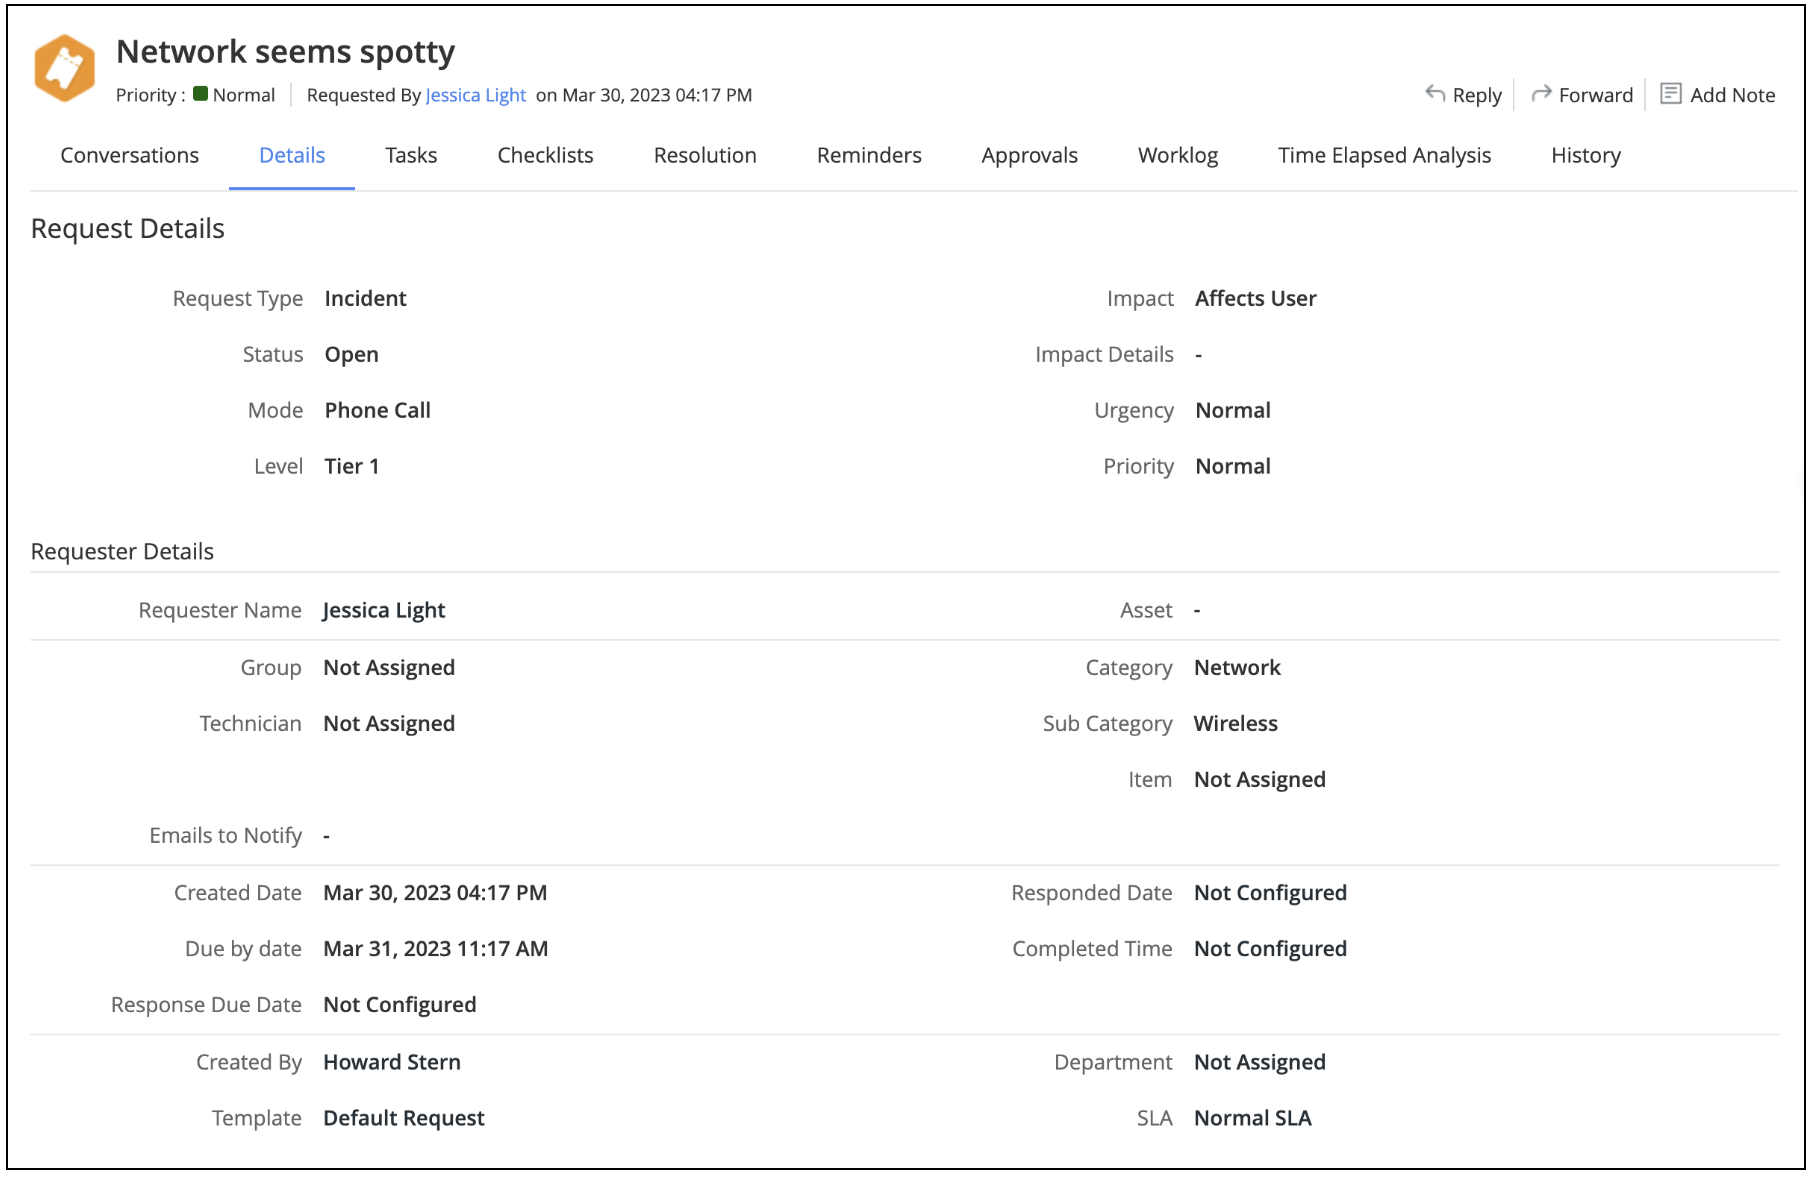Click the Status field value Open
The height and width of the screenshot is (1178, 1814).
tap(351, 355)
